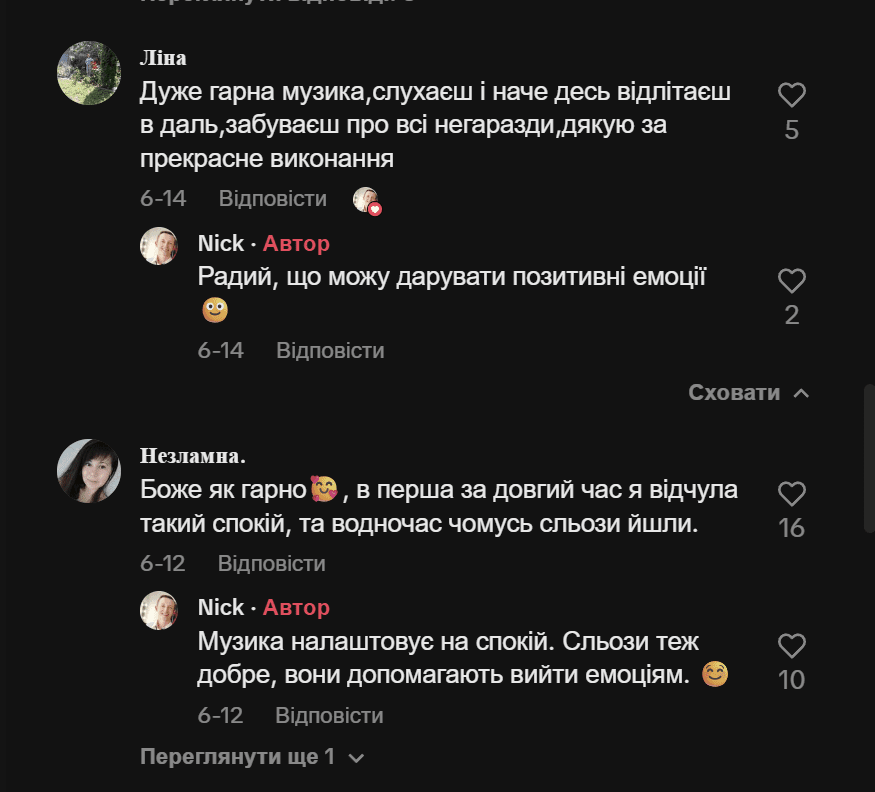Click the chevron next to Сховати
Screen dimensions: 875x792
click(800, 393)
